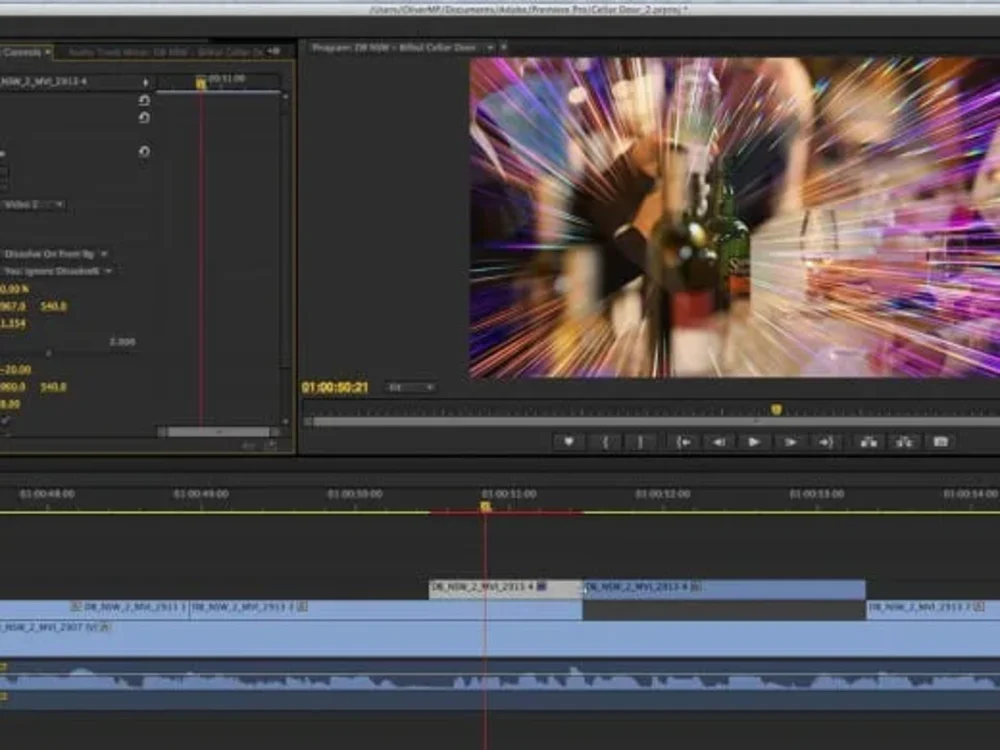Click the 01:00:50:21 timecode in Program monitor
The width and height of the screenshot is (1000, 750).
point(335,387)
